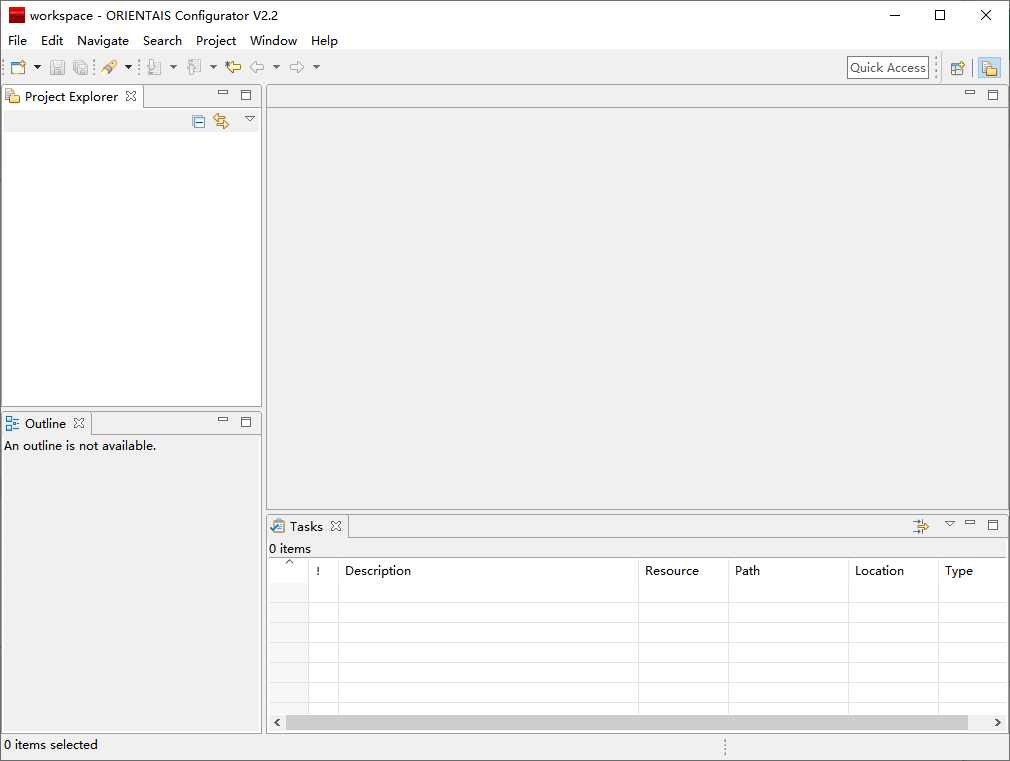The width and height of the screenshot is (1010, 761).
Task: Maximize the editor area
Action: coord(993,95)
